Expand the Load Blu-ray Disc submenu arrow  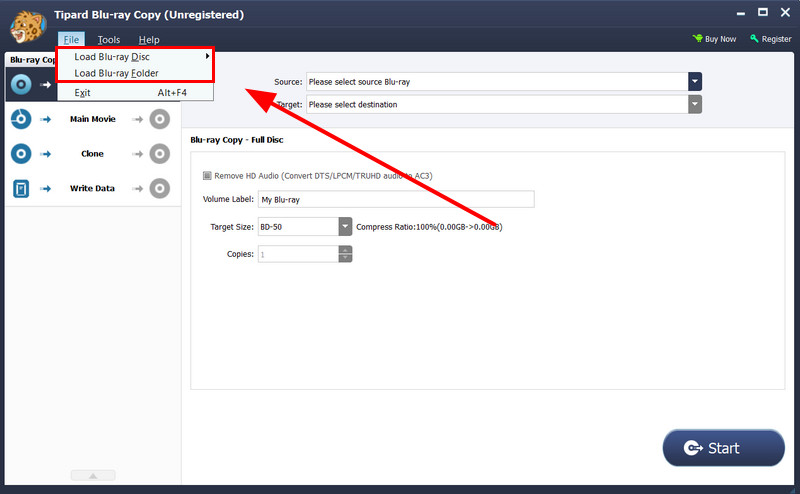pyautogui.click(x=207, y=56)
